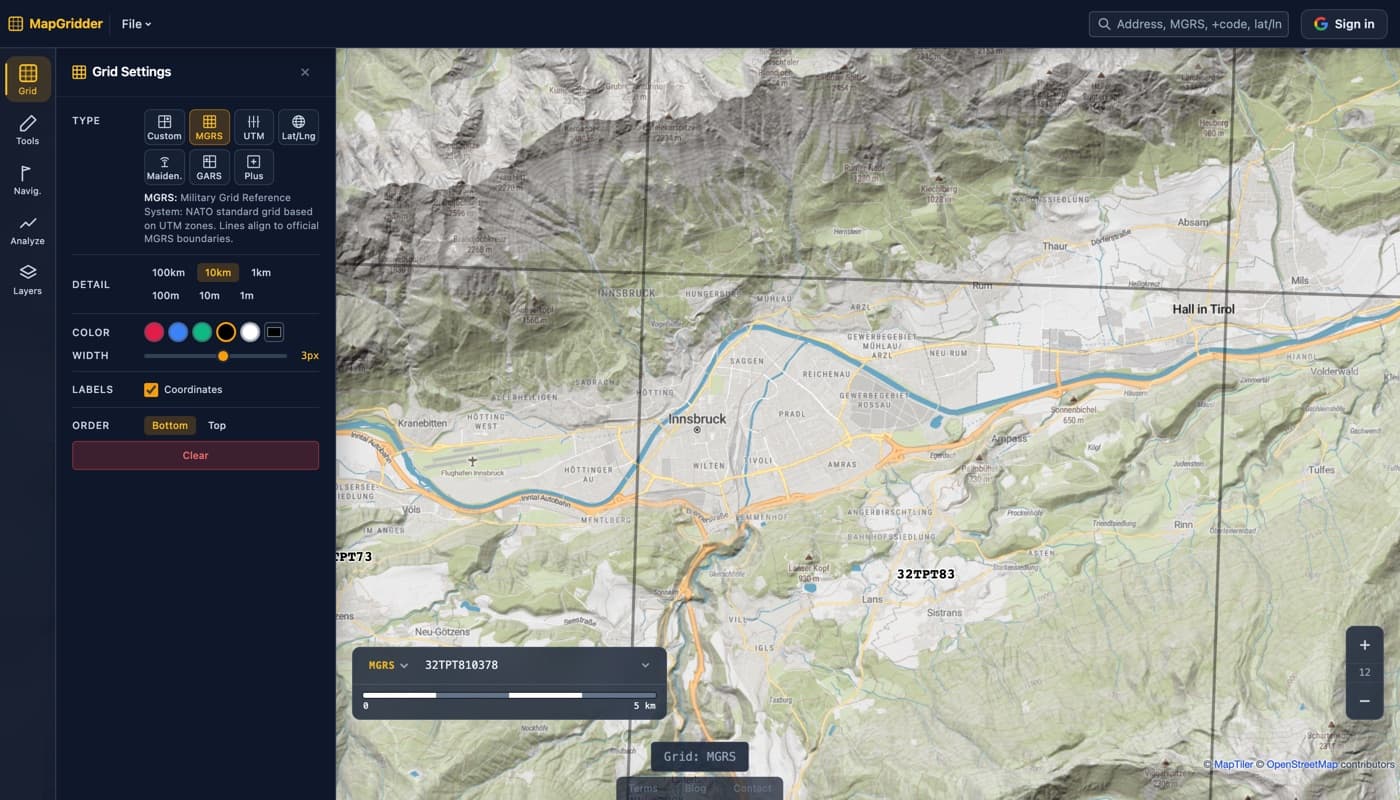Open the Analyze panel in the sidebar
The height and width of the screenshot is (800, 1400).
coord(28,229)
